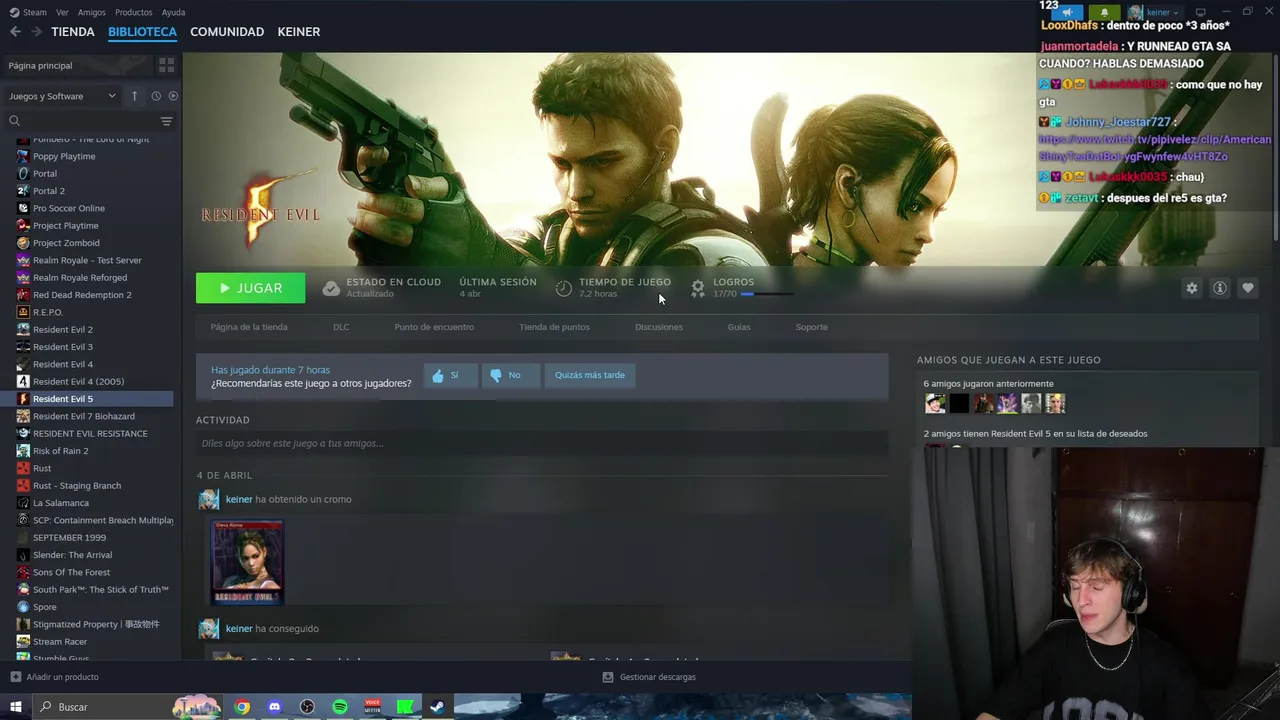Viewport: 1280px width, 720px height.
Task: Open Google Chrome from taskbar
Action: click(x=242, y=707)
